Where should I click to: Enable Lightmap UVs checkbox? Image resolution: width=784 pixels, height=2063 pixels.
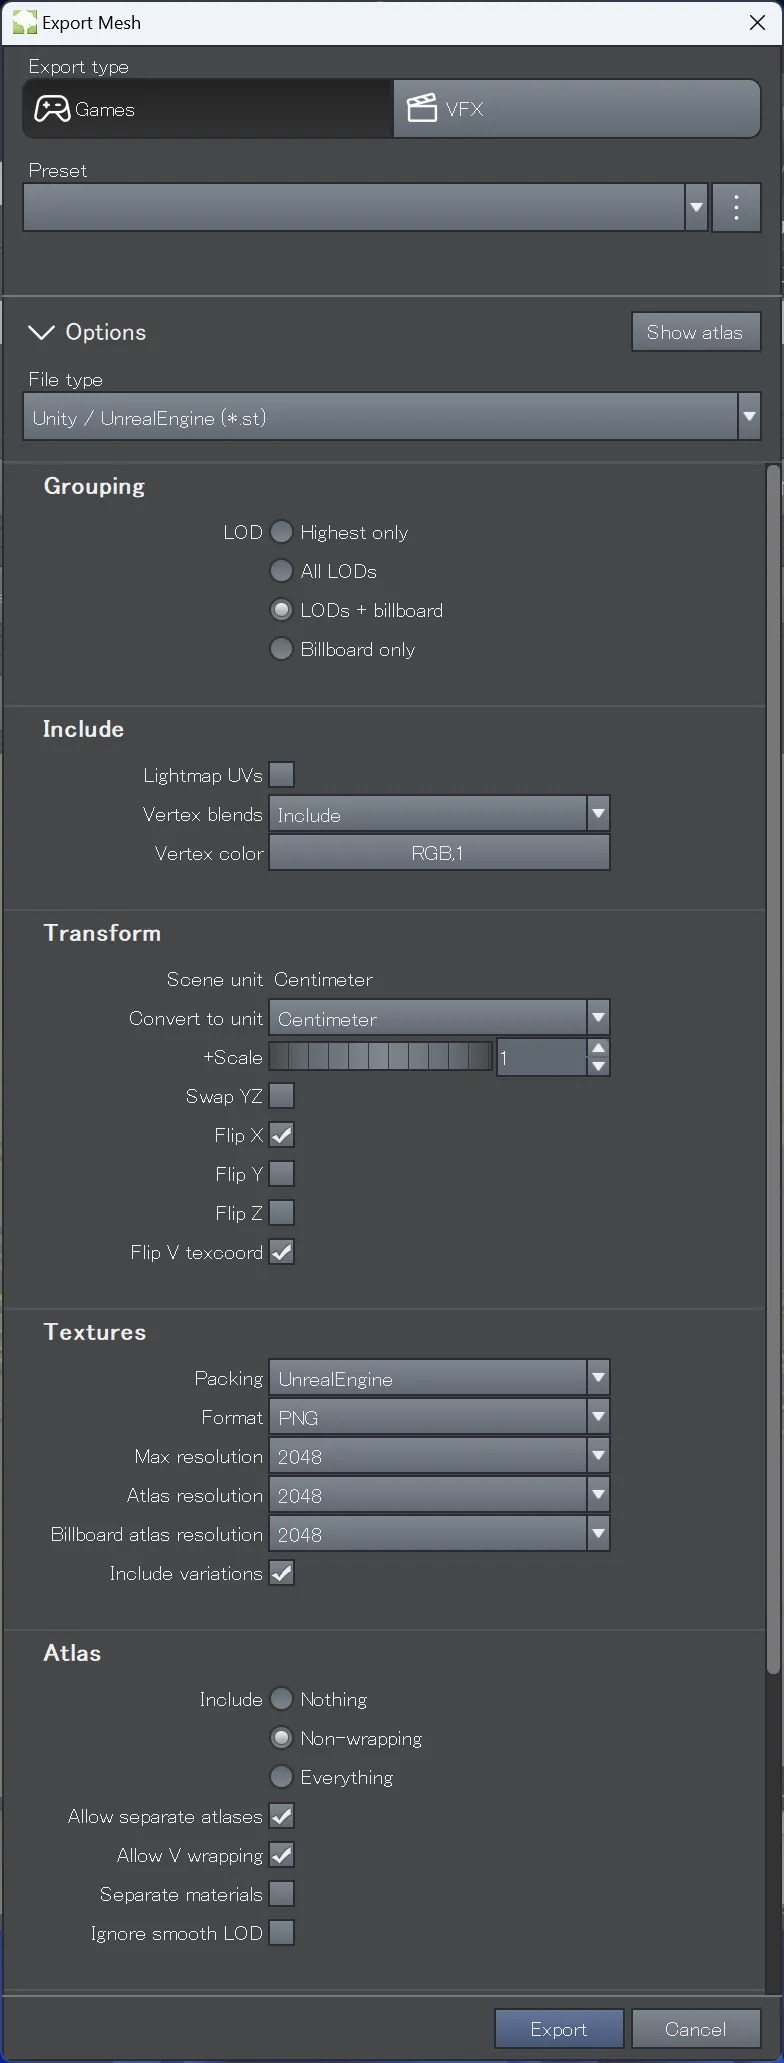tap(282, 774)
